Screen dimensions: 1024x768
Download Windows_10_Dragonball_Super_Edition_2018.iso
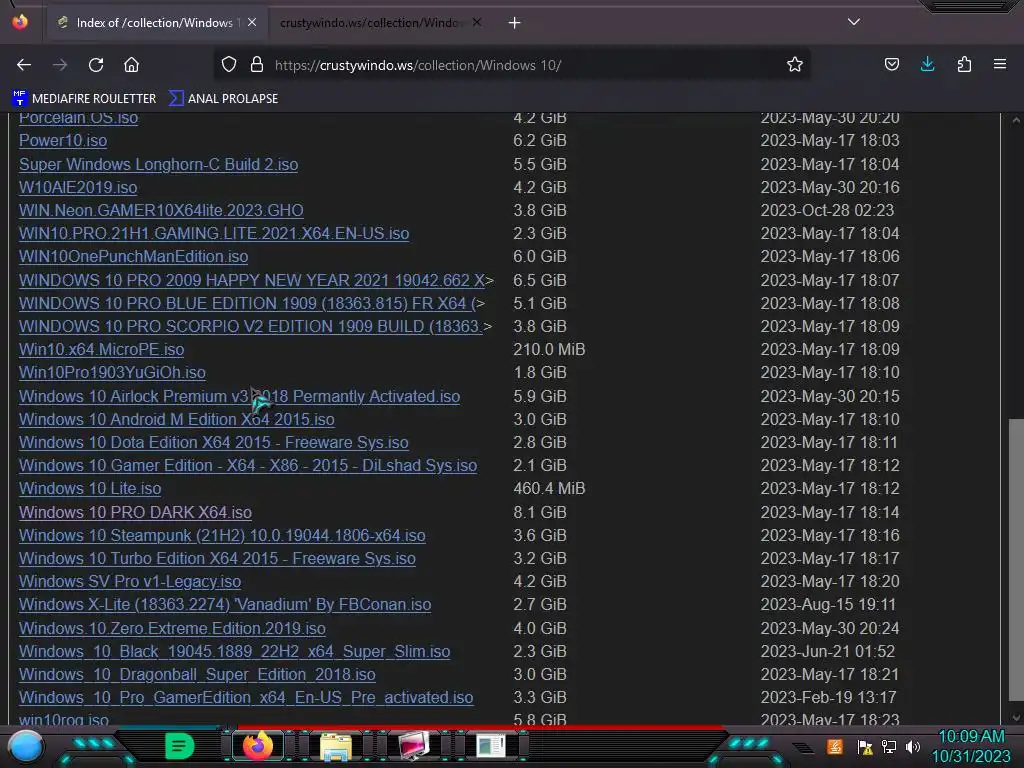click(x=197, y=674)
